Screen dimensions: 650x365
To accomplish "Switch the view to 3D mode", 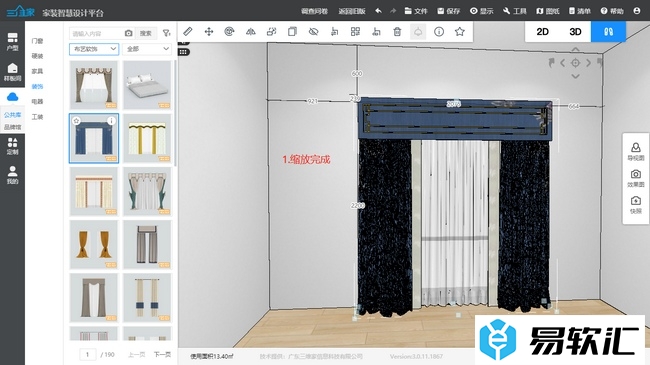I will (x=575, y=32).
